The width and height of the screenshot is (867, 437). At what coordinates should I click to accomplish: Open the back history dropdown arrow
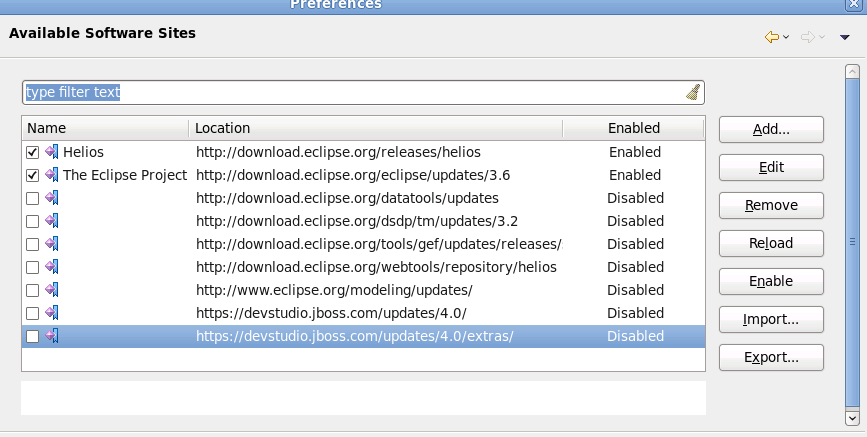[786, 38]
